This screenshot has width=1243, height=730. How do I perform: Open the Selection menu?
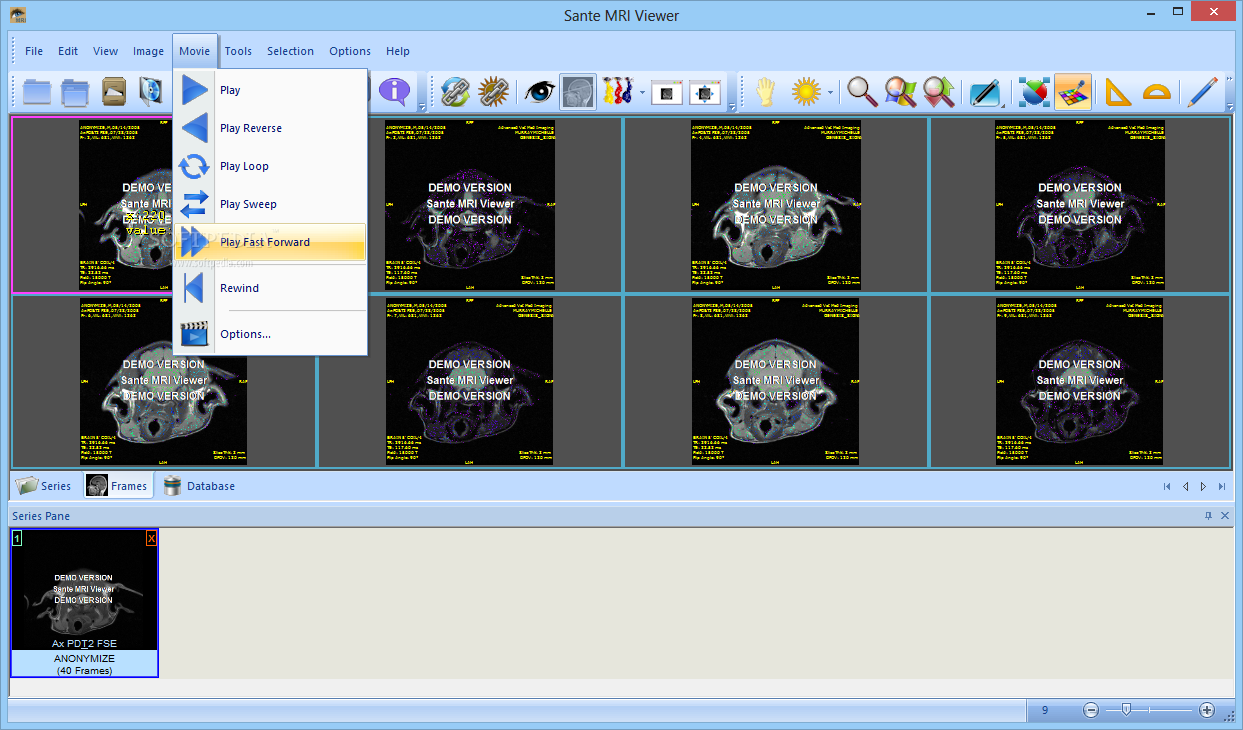point(290,51)
